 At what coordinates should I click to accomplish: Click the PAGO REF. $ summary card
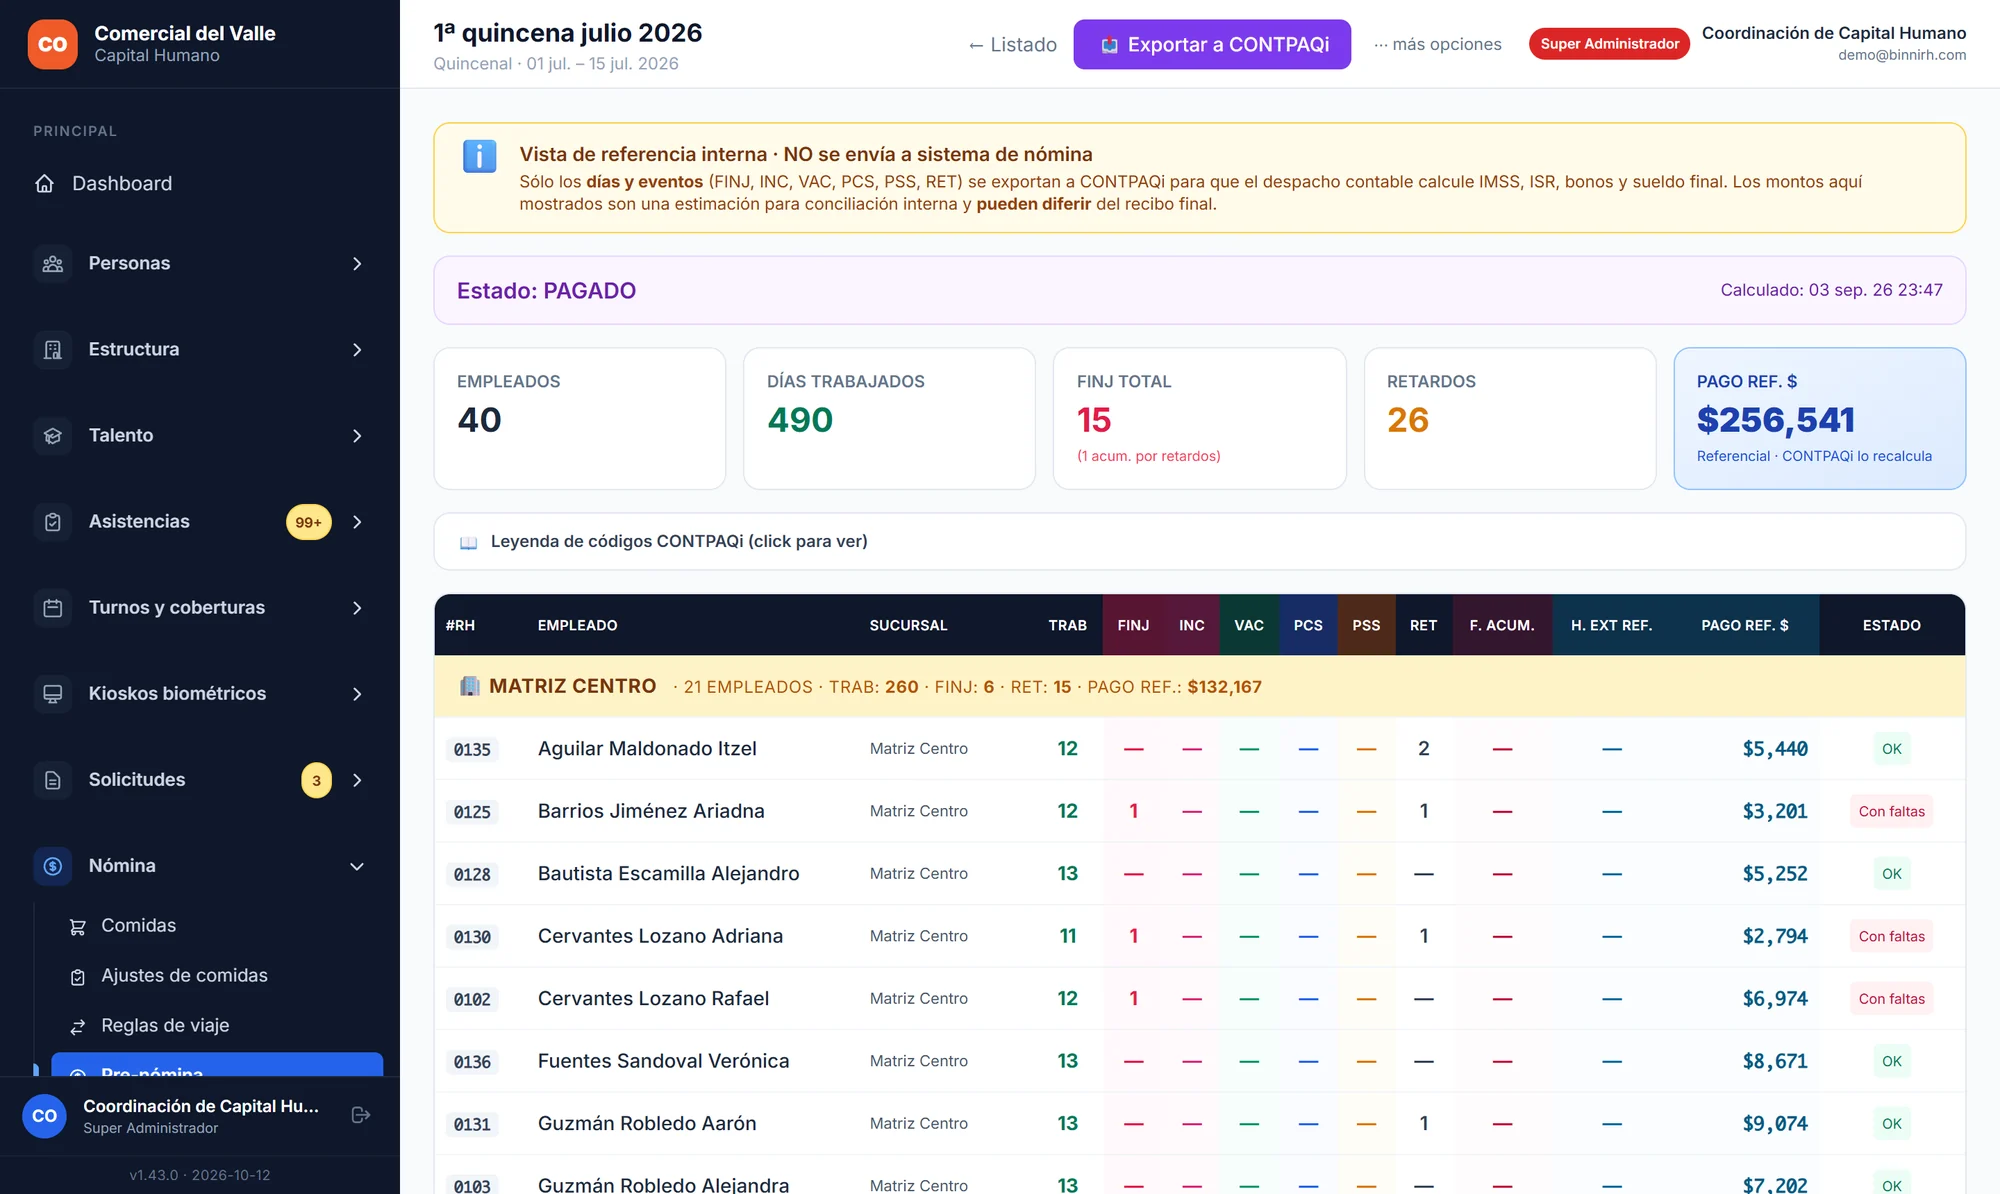click(1819, 418)
